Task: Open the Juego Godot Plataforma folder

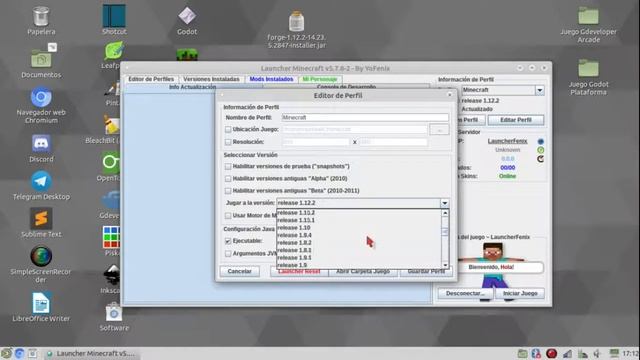Action: 588,68
